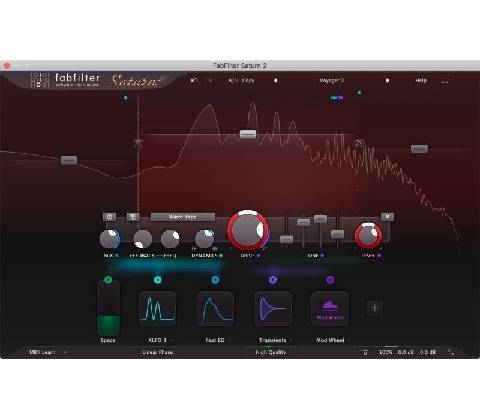Click the Space source label
Screen dimensions: 480x420
(x=108, y=340)
